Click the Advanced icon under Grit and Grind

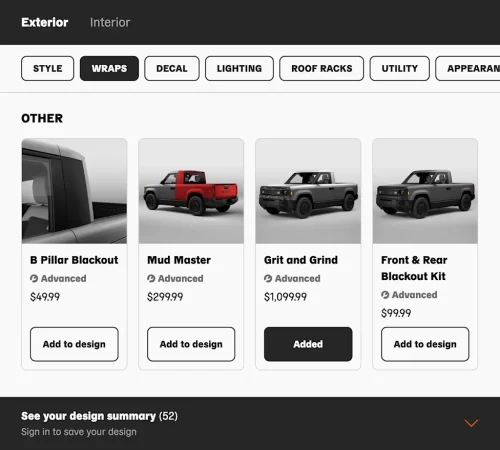(268, 278)
